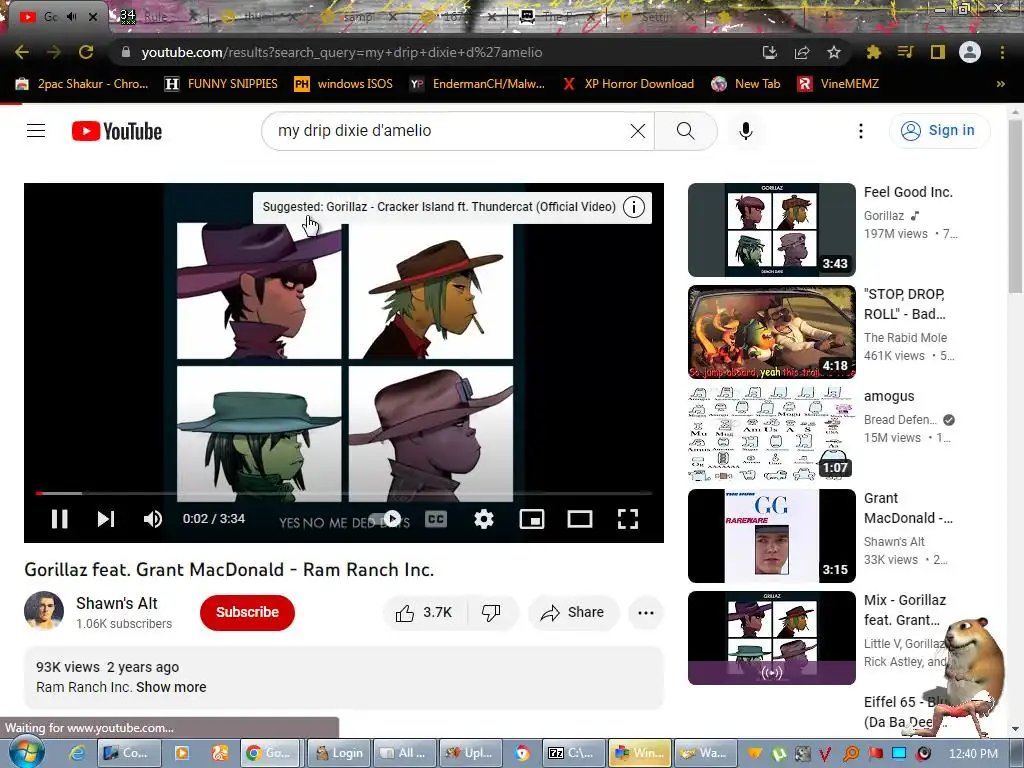Open Chrome three-dot main menu
The width and height of the screenshot is (1024, 768).
tap(1002, 52)
